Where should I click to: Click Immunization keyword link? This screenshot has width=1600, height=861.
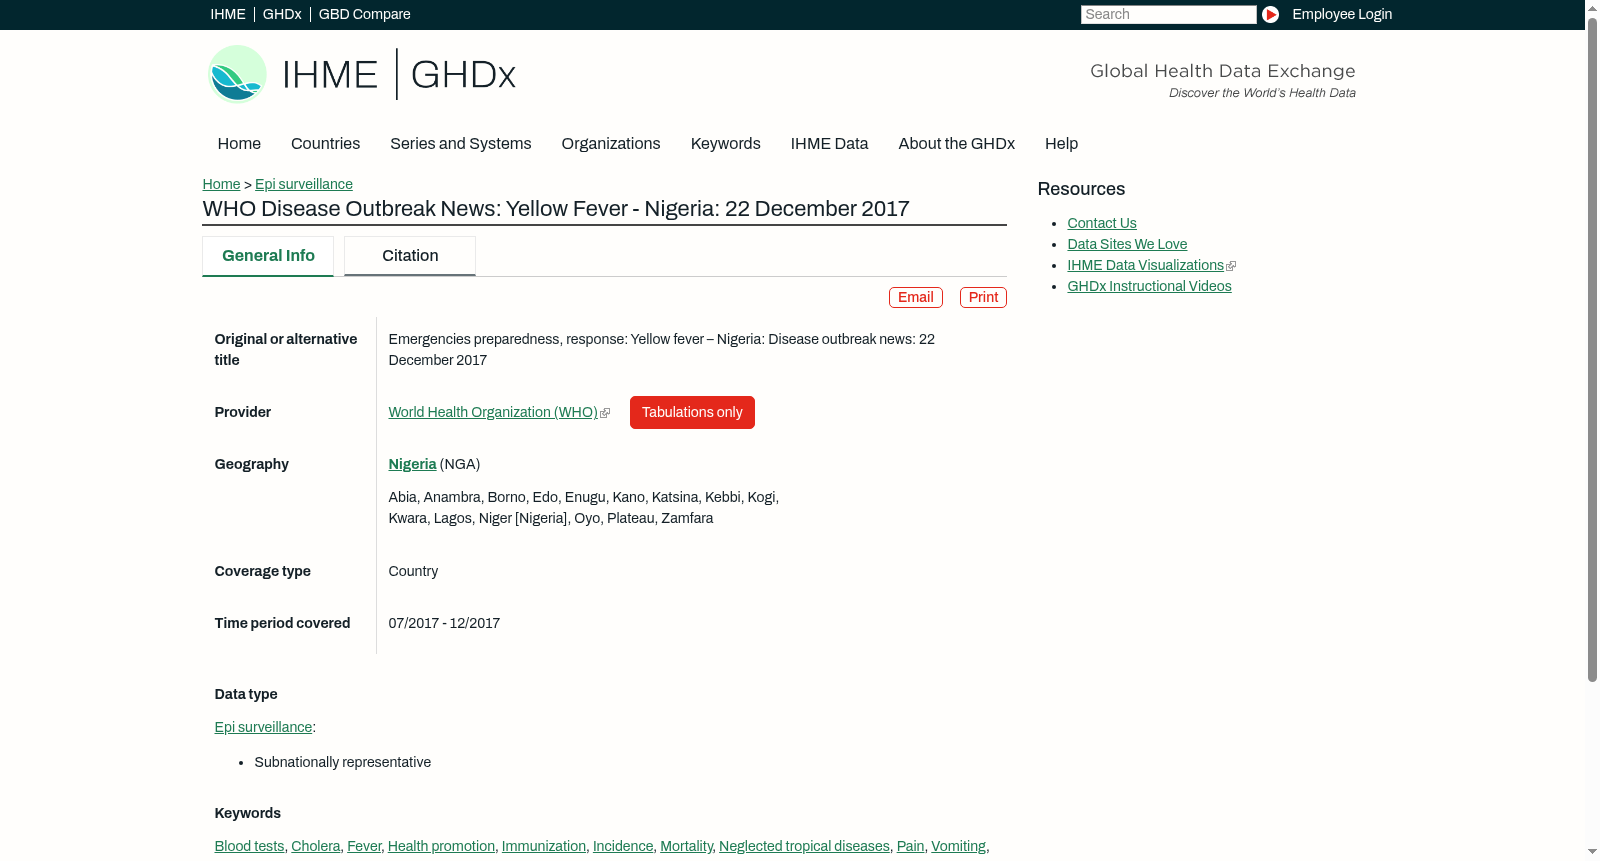544,846
